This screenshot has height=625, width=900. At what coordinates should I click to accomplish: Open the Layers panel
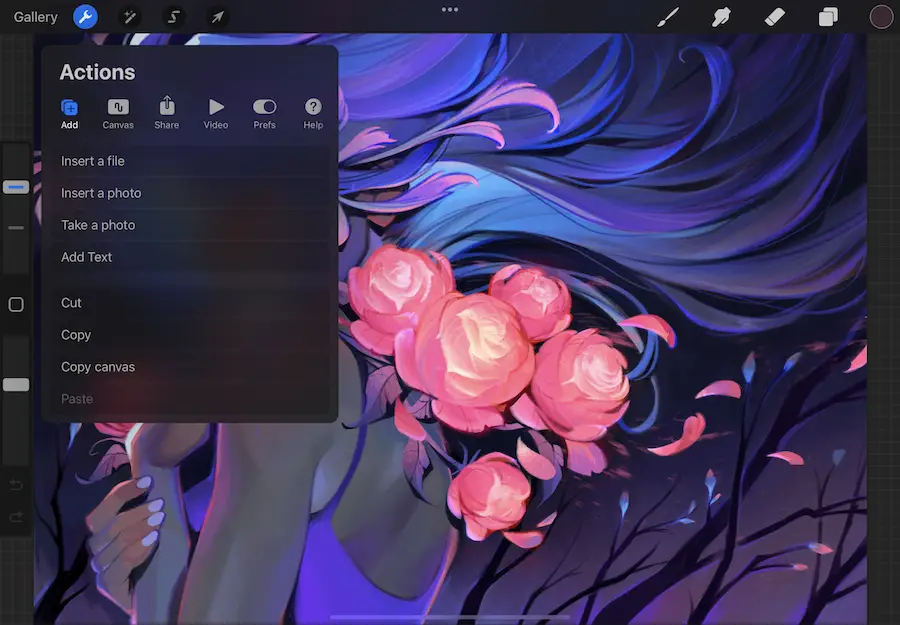coord(828,17)
